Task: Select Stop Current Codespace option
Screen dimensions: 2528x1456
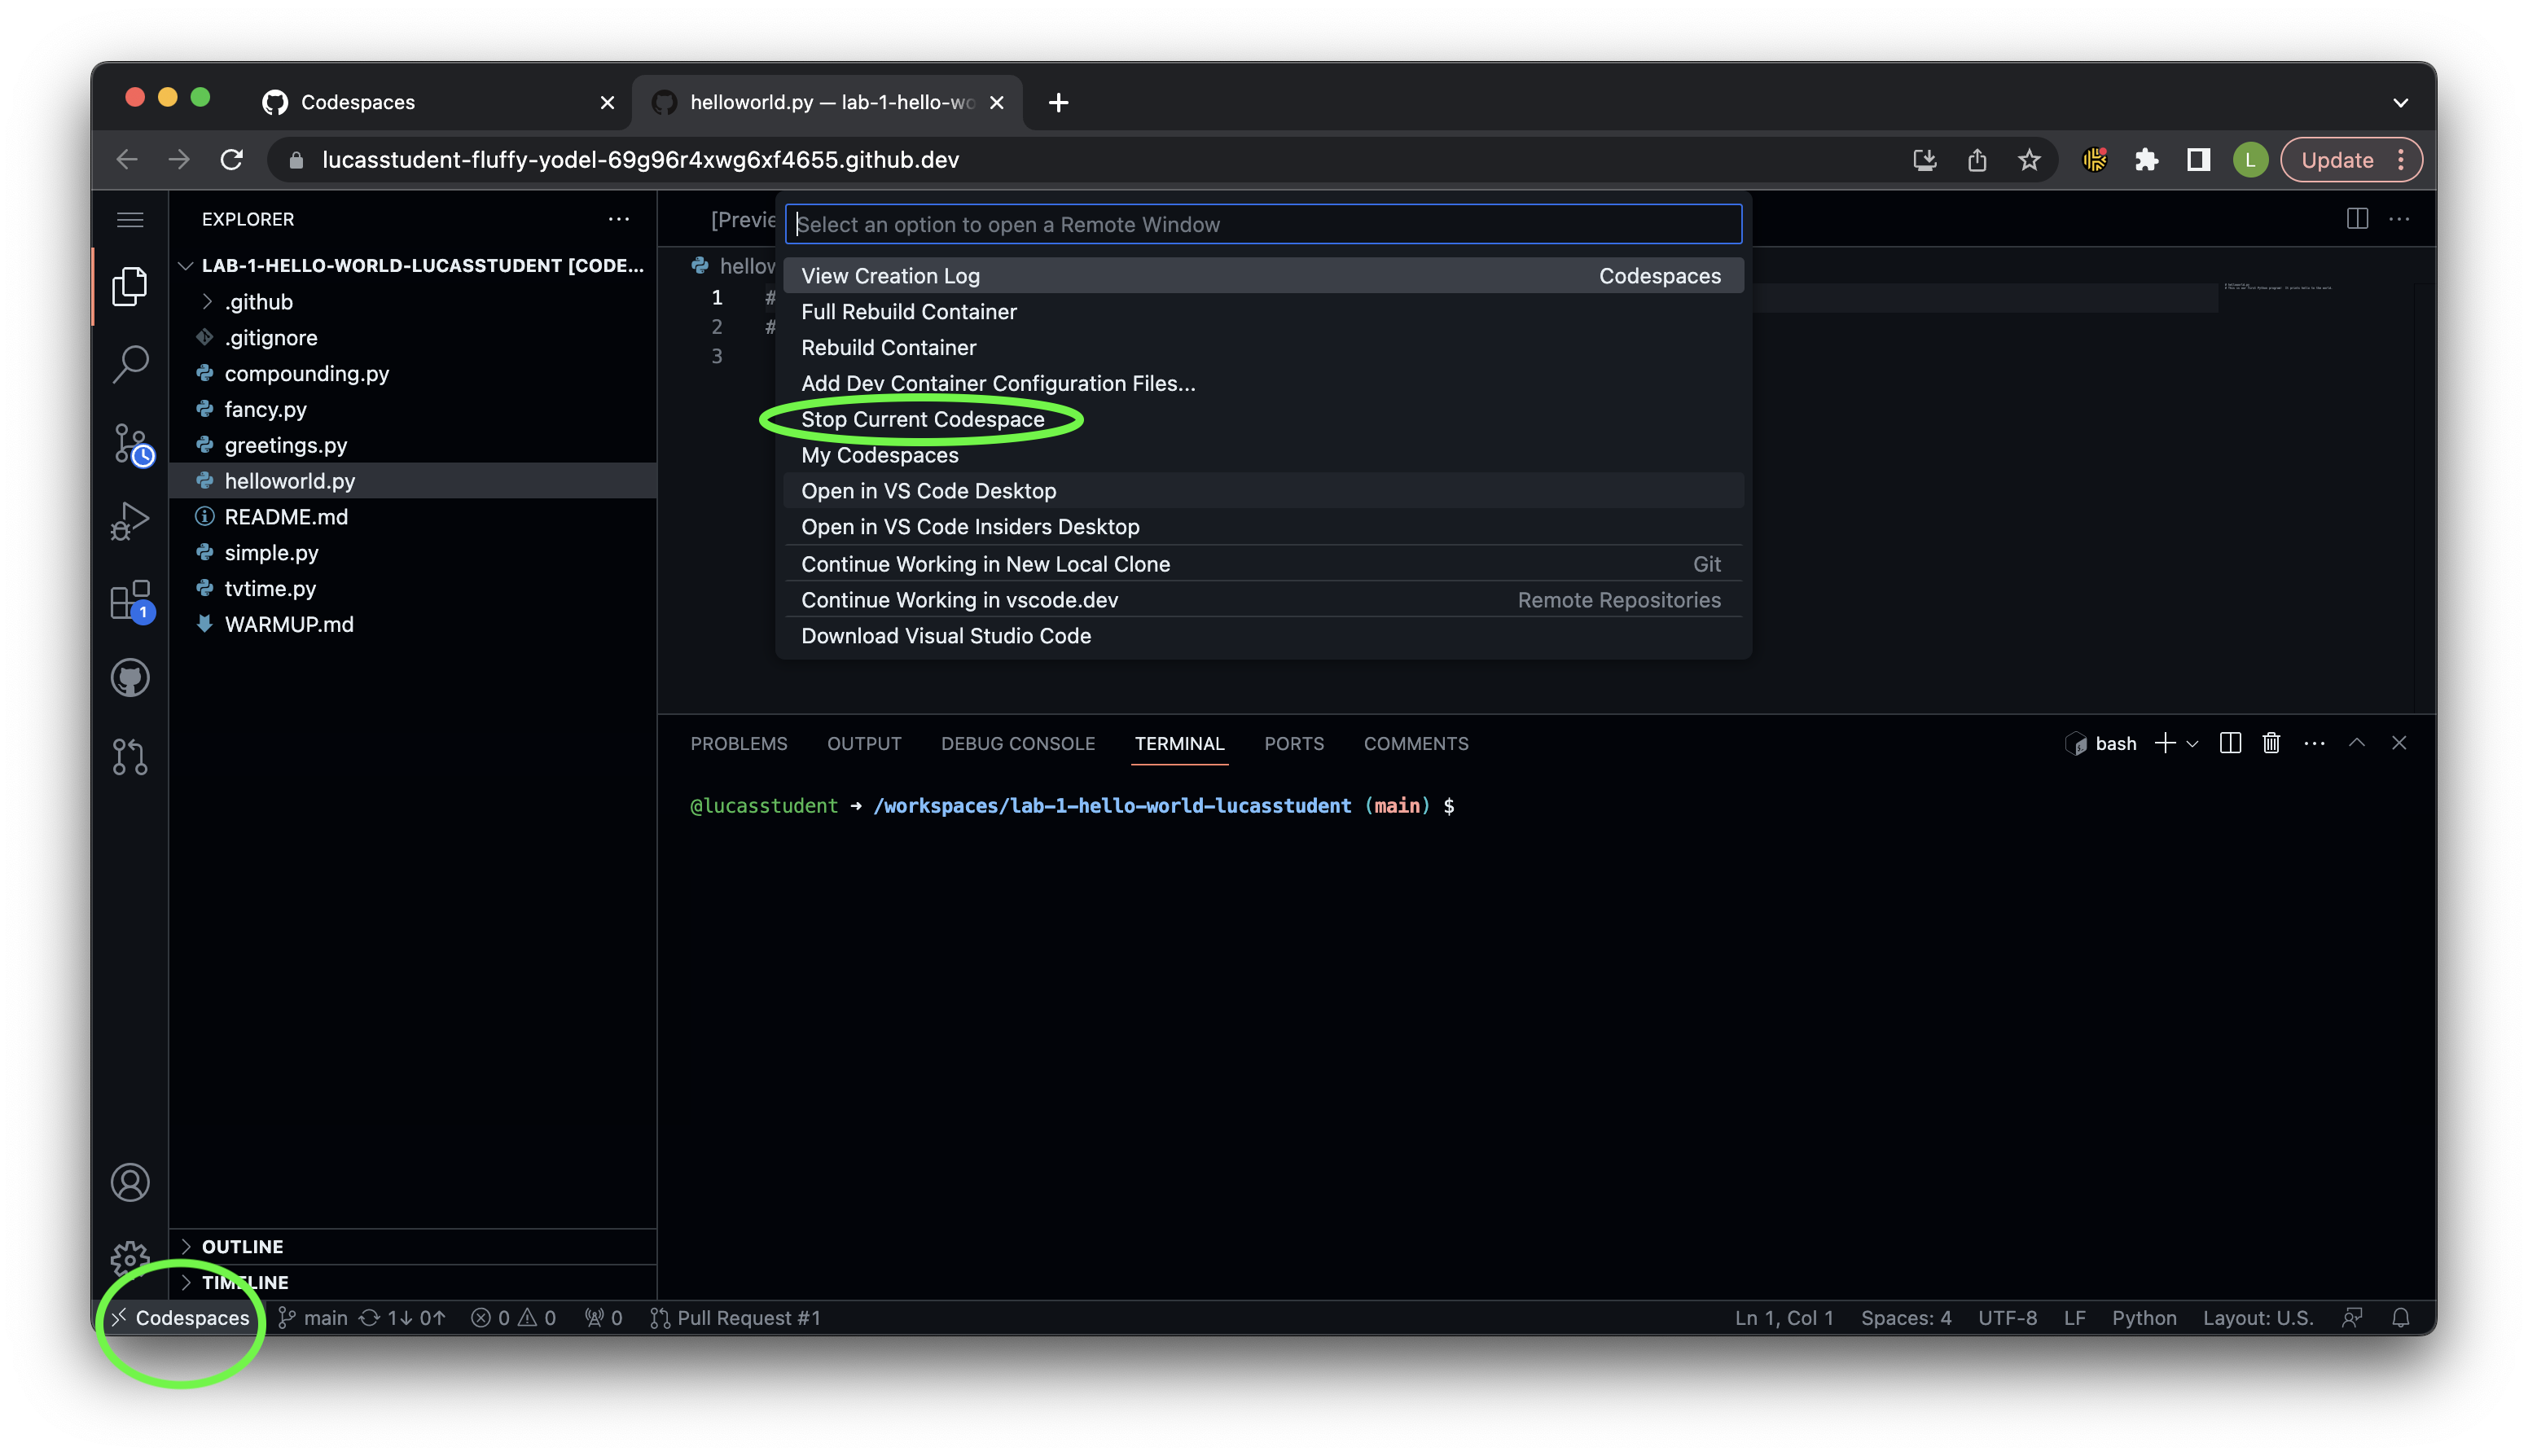Action: click(1263, 420)
